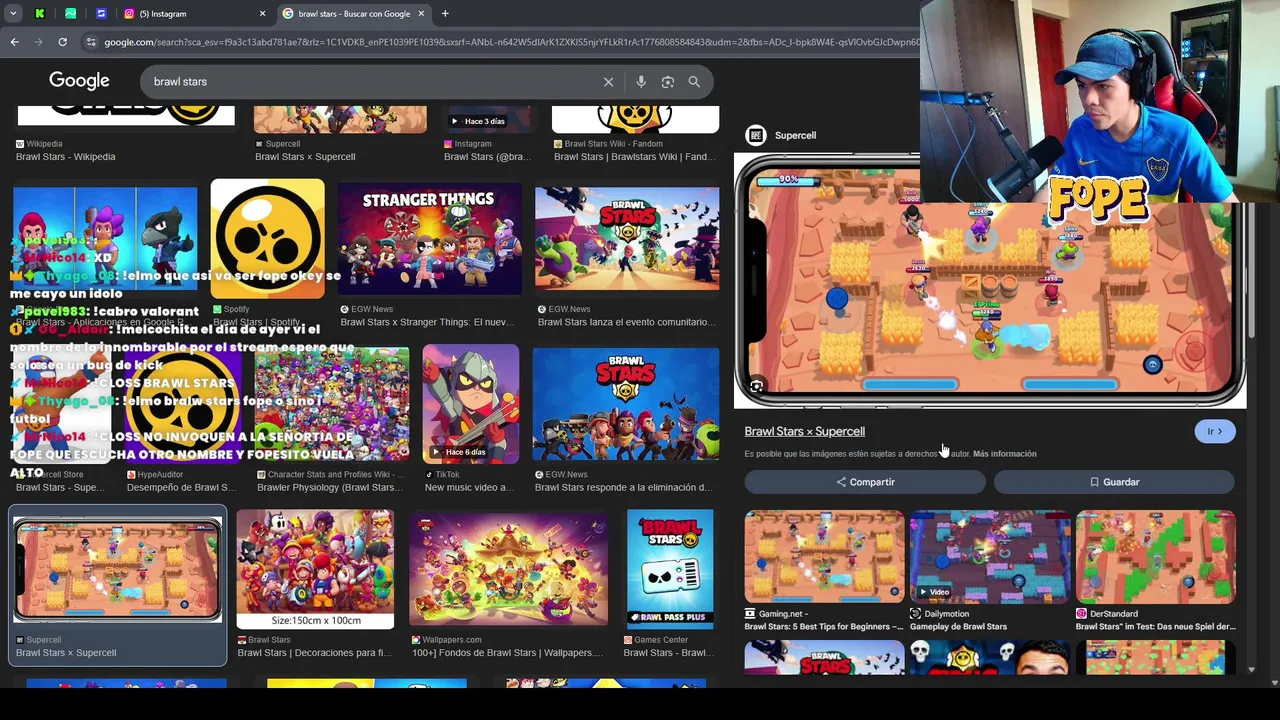Go back to the previous page
Screen dimensions: 1280x720
pyautogui.click(x=14, y=42)
